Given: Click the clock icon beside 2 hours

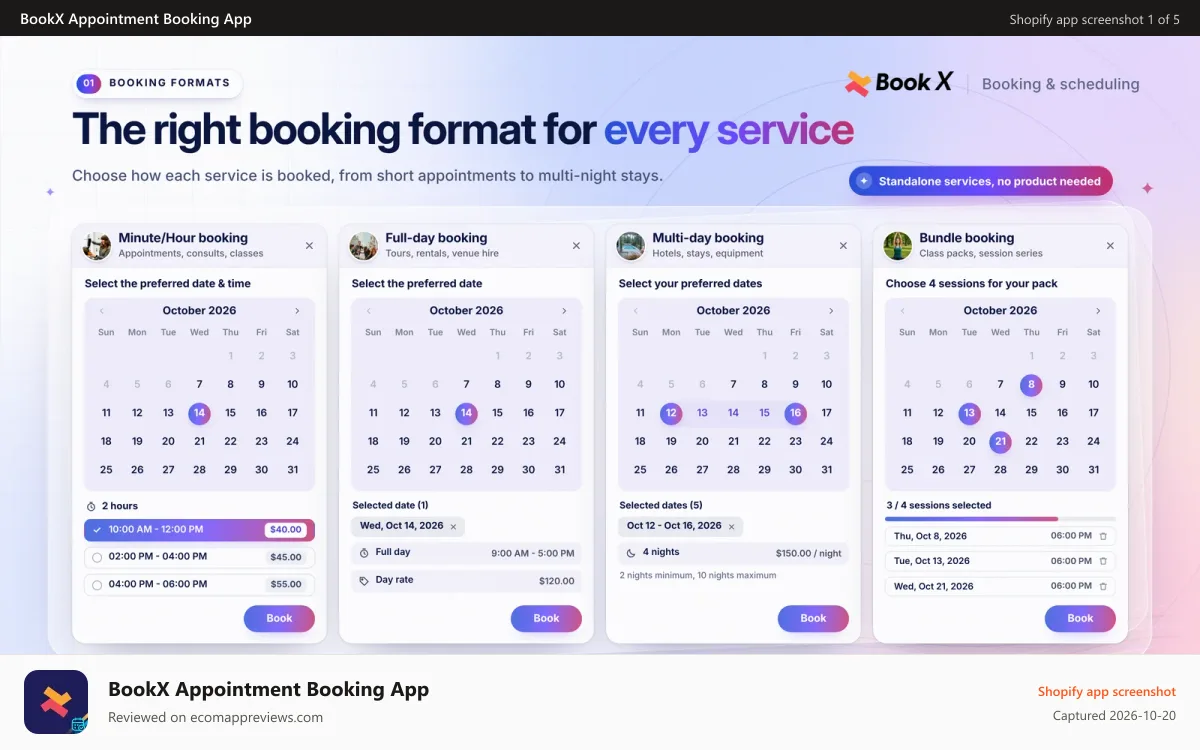Looking at the screenshot, I should tap(91, 506).
